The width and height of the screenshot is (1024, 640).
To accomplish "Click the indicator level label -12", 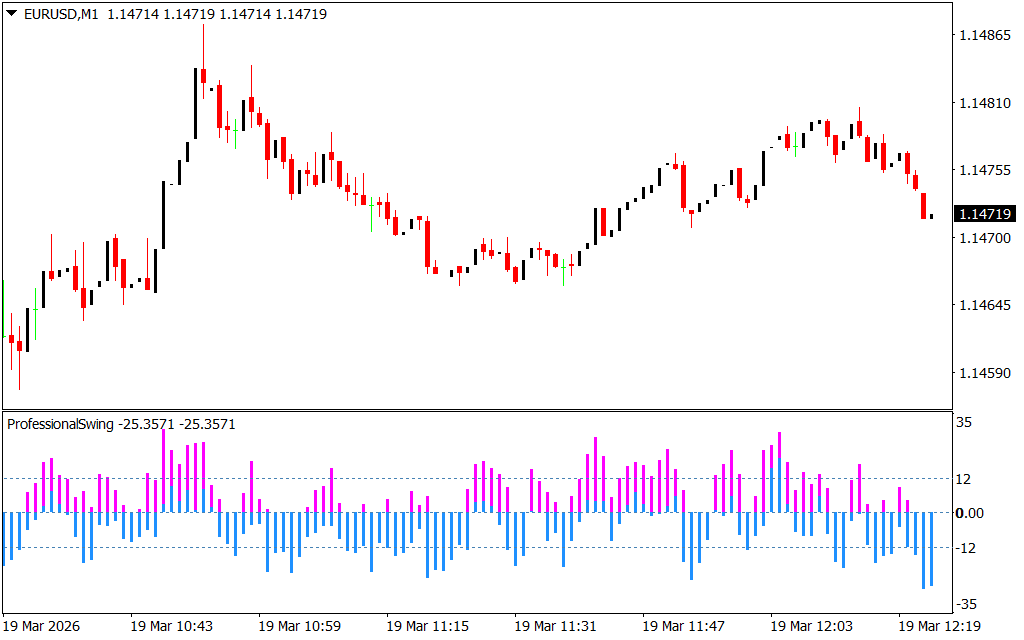I will (x=966, y=548).
